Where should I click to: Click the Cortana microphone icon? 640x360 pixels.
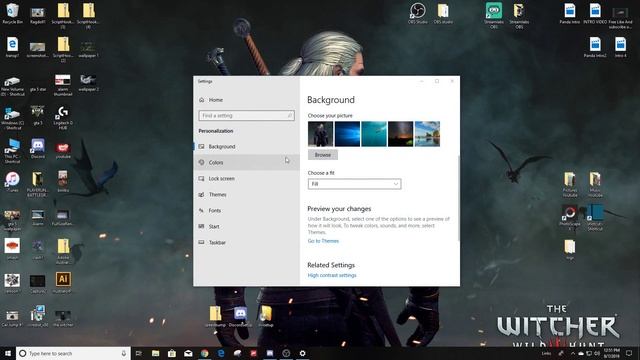click(x=124, y=353)
